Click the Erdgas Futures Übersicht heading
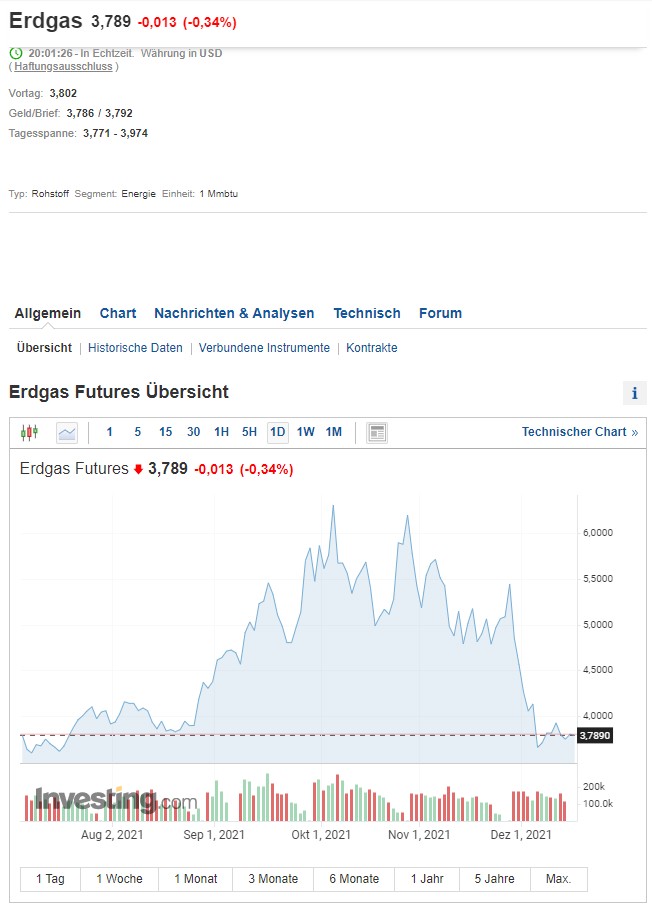The image size is (652, 915). point(118,392)
